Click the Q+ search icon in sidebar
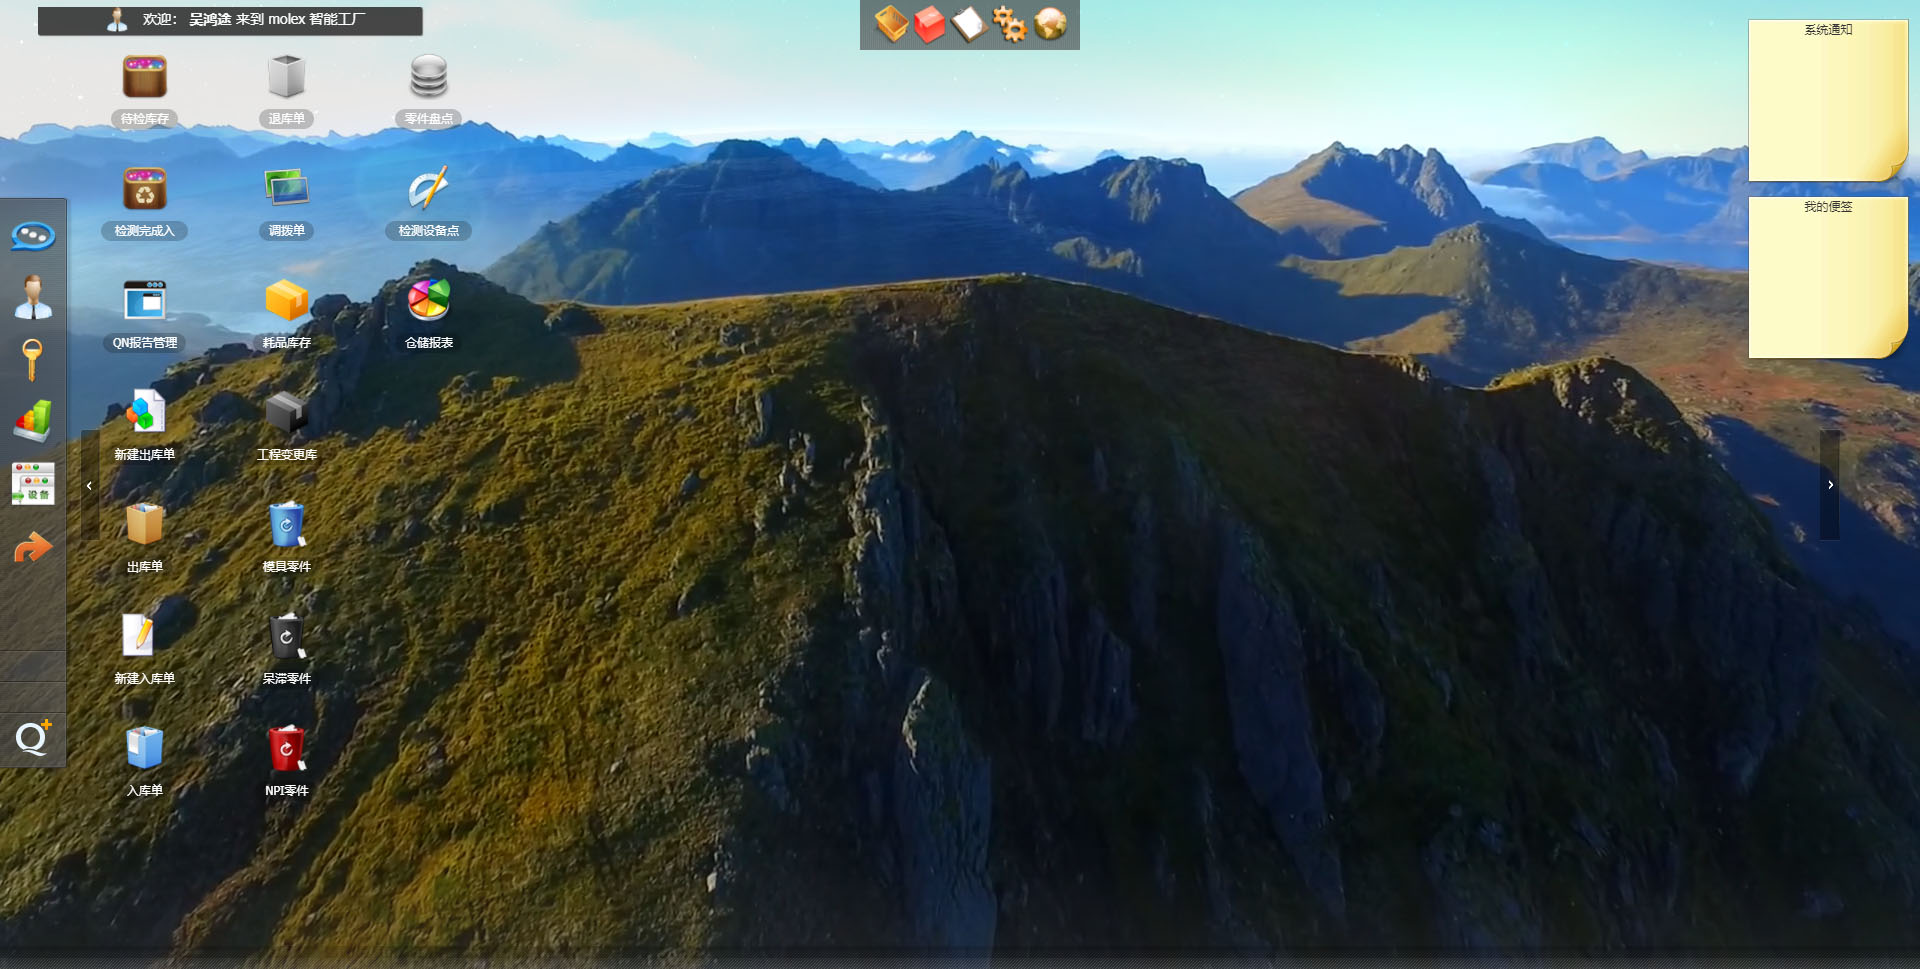 click(33, 738)
